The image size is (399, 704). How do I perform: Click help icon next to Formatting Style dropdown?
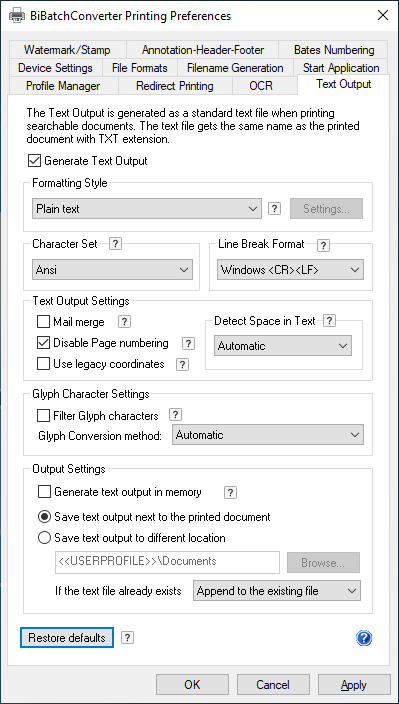pyautogui.click(x=275, y=209)
